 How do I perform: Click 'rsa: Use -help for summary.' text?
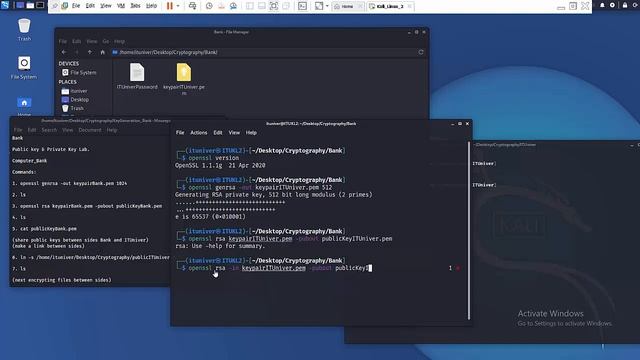(x=220, y=246)
